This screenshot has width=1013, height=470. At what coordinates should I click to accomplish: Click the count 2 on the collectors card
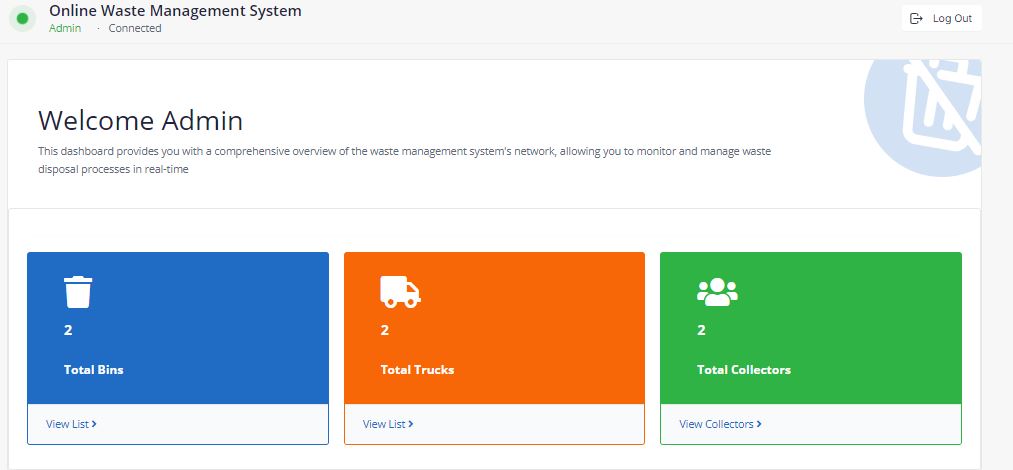[701, 331]
